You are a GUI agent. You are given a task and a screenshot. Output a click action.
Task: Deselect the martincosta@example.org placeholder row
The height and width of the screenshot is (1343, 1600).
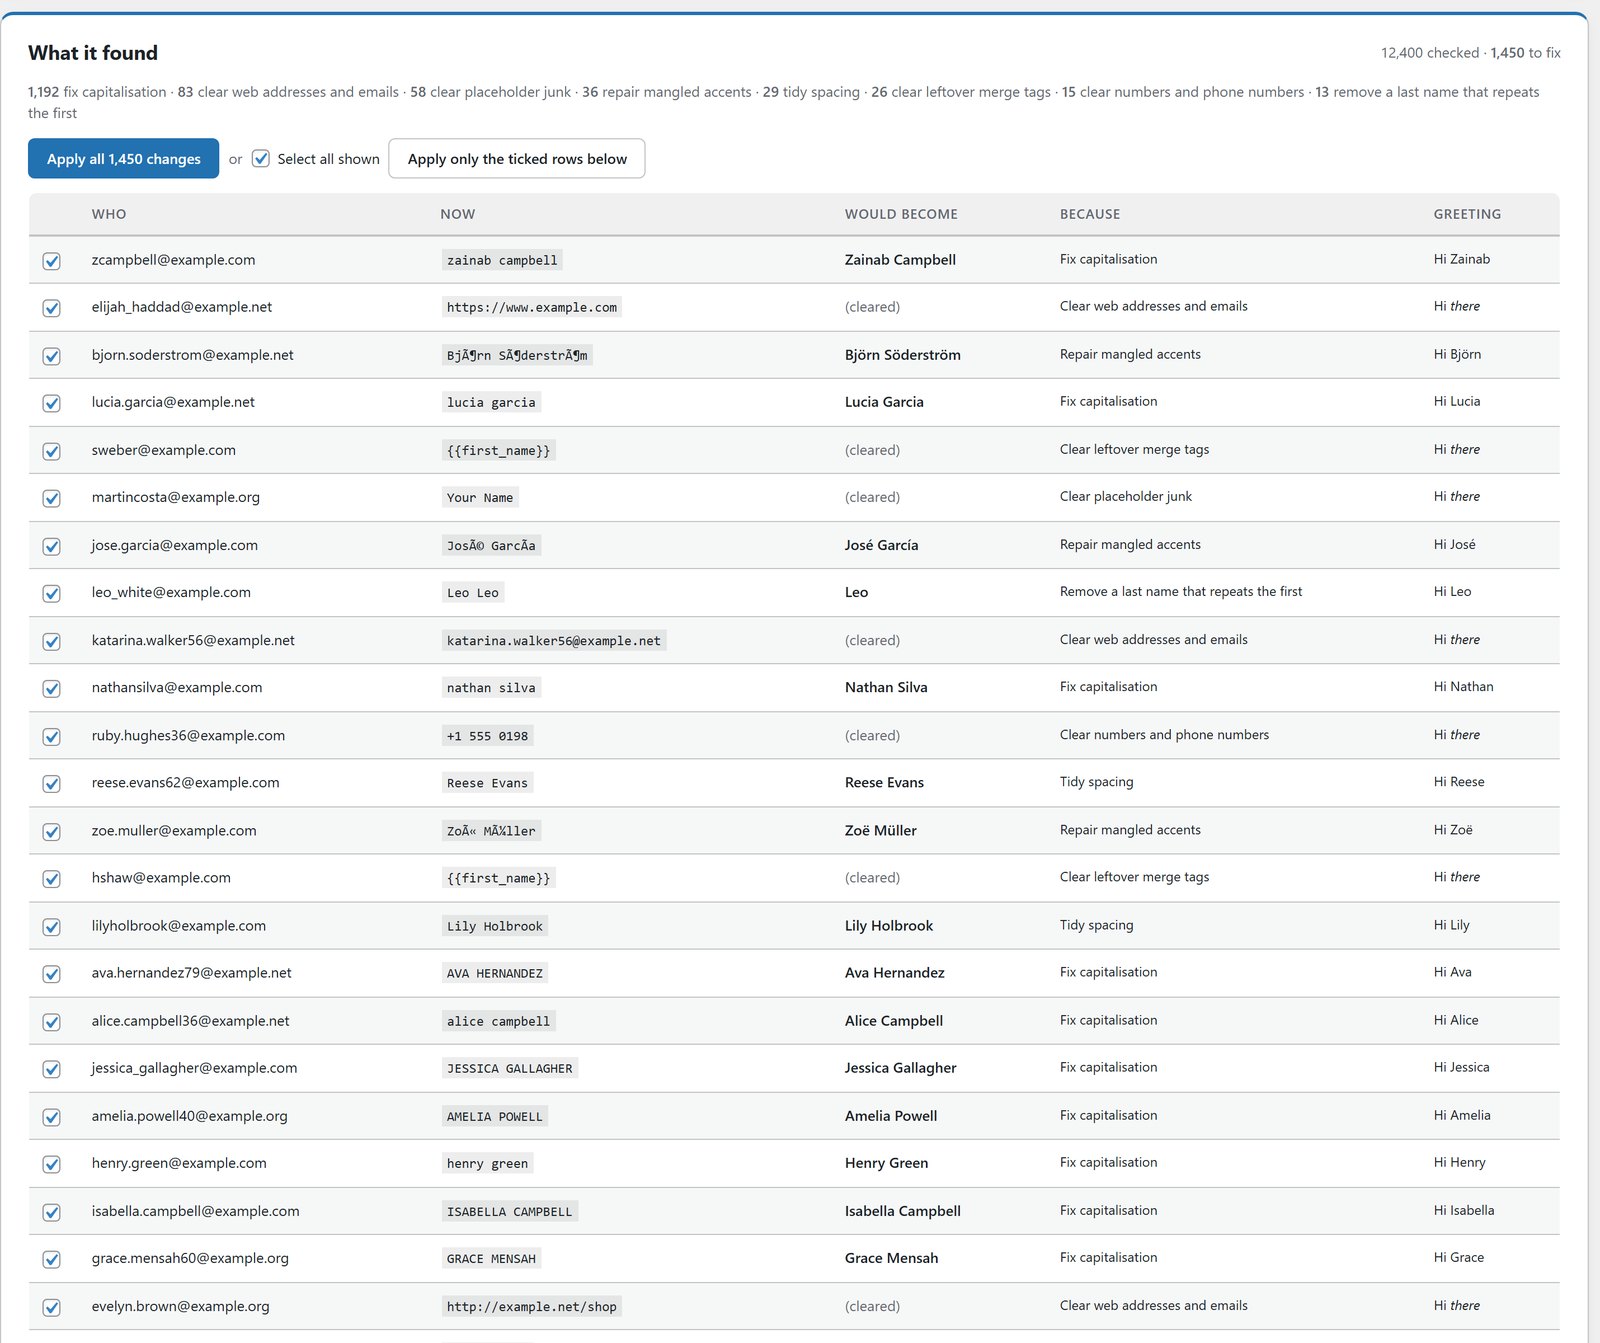52,498
